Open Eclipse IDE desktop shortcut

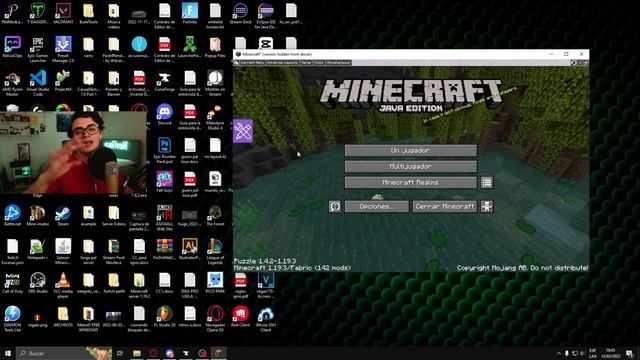click(266, 16)
